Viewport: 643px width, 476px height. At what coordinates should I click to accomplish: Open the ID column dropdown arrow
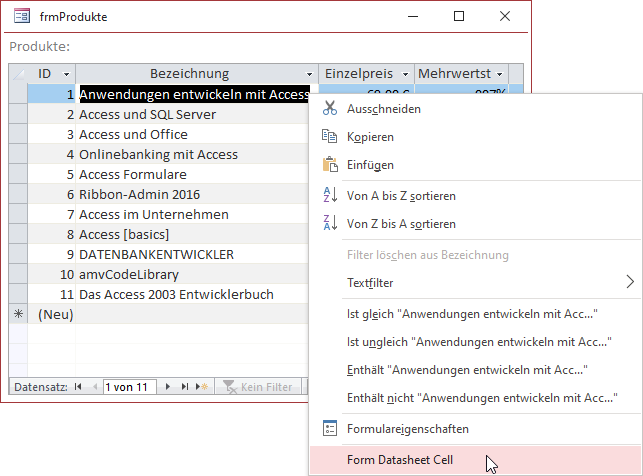pyautogui.click(x=66, y=74)
